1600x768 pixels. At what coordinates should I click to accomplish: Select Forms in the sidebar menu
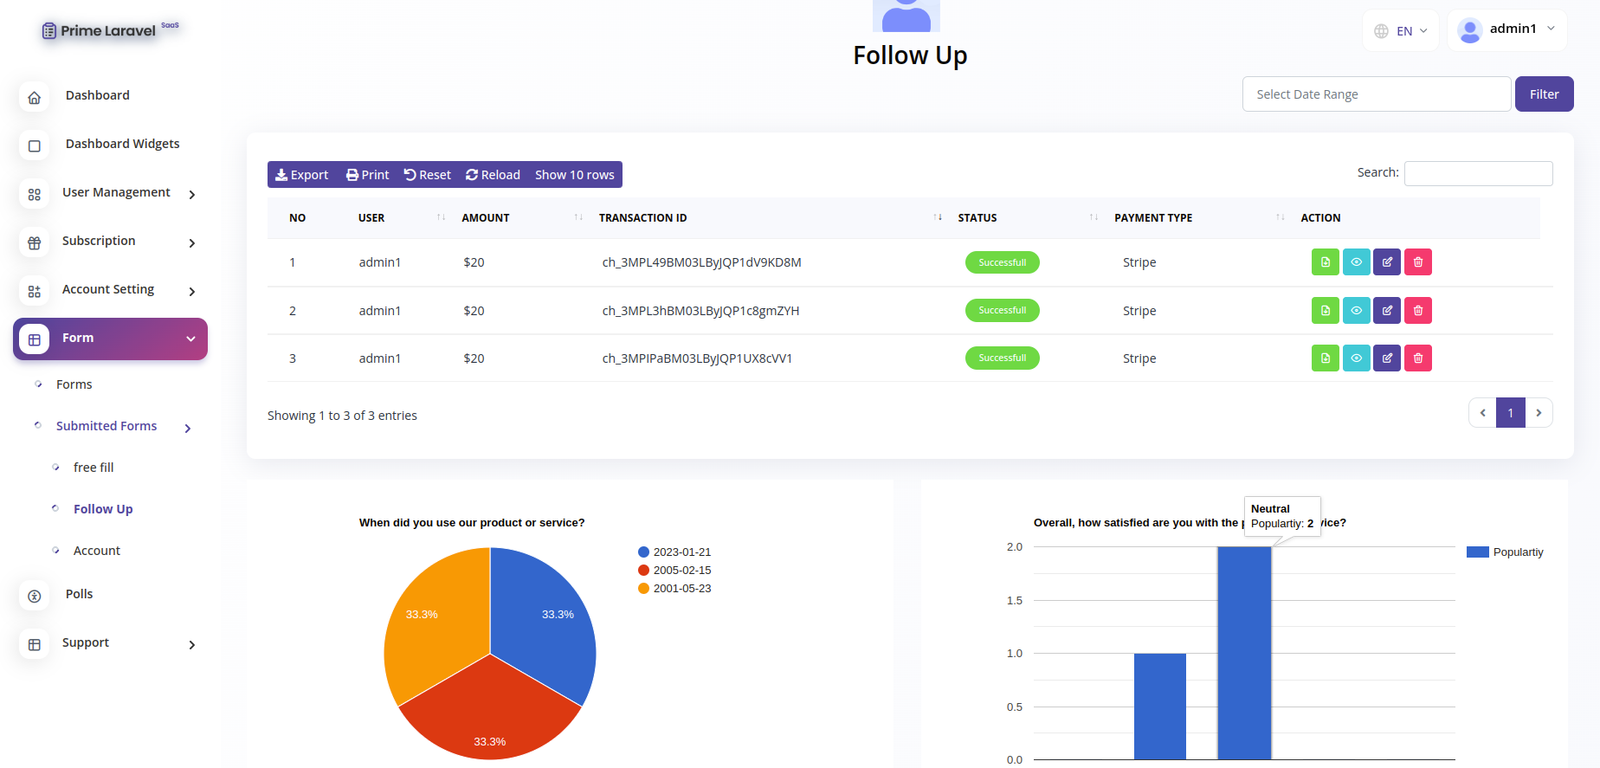[74, 384]
